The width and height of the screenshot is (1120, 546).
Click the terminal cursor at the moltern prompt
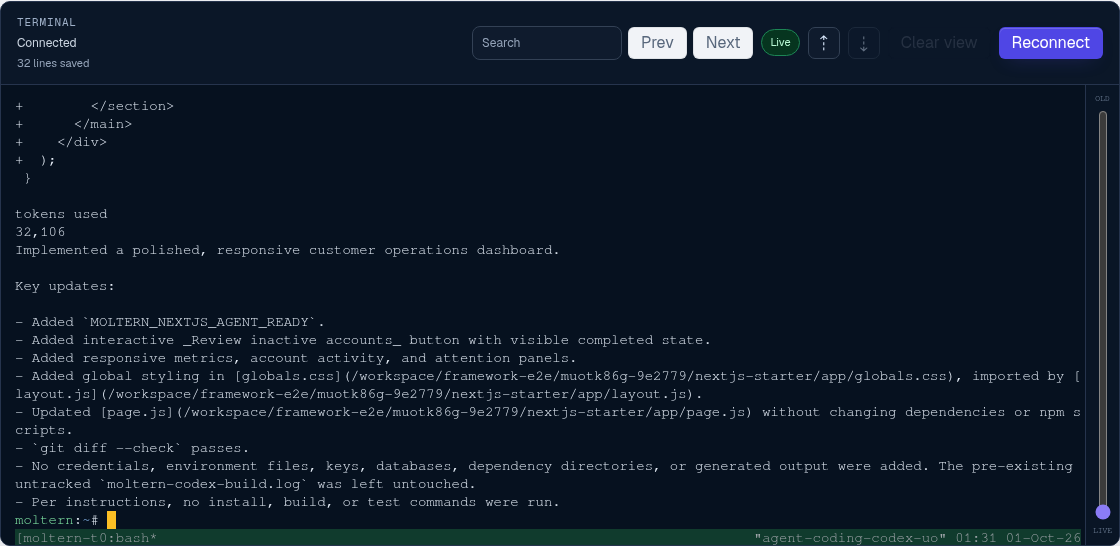click(x=111, y=520)
